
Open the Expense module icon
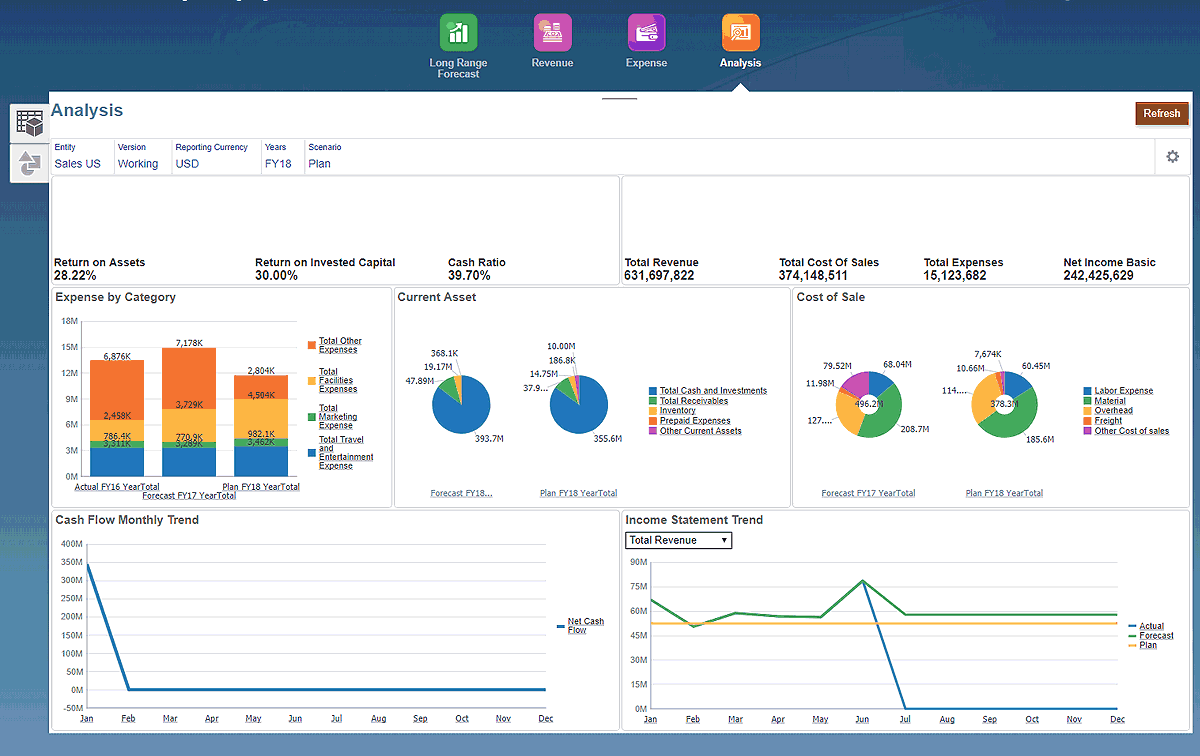[x=646, y=33]
